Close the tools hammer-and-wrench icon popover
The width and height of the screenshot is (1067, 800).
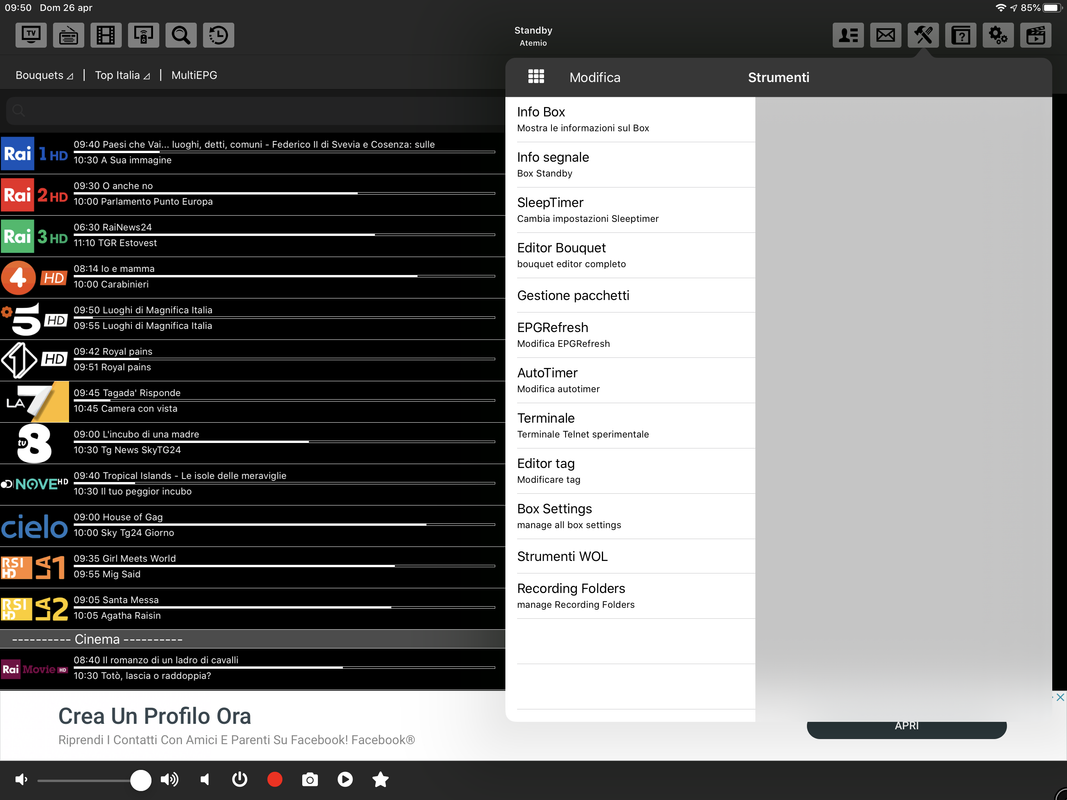pyautogui.click(x=923, y=35)
